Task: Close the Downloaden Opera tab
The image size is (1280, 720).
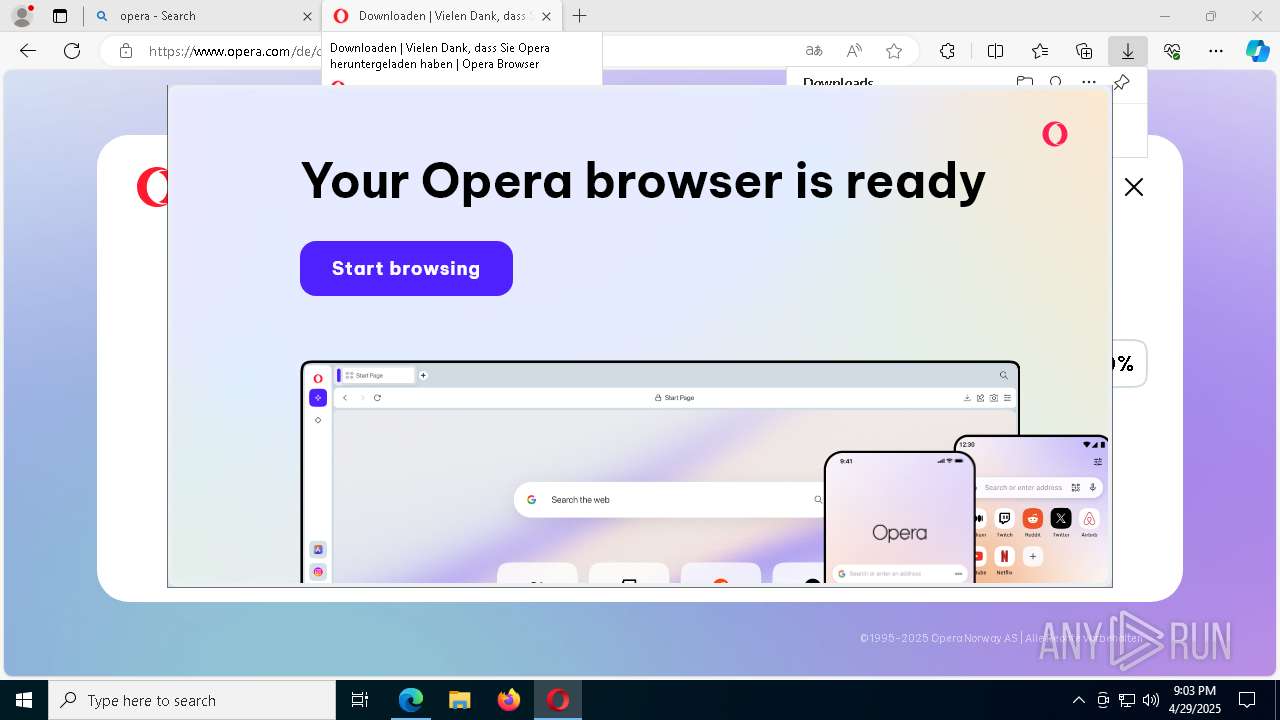Action: click(x=546, y=16)
